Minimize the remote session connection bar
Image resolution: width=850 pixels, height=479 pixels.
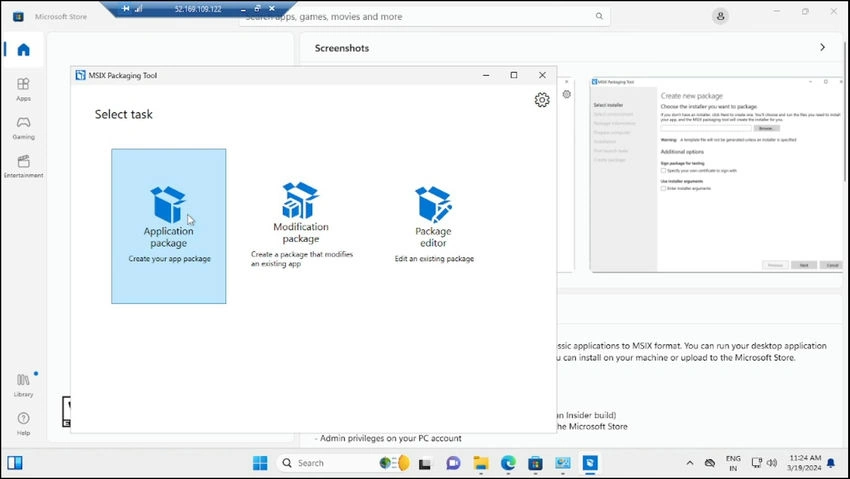coord(243,9)
